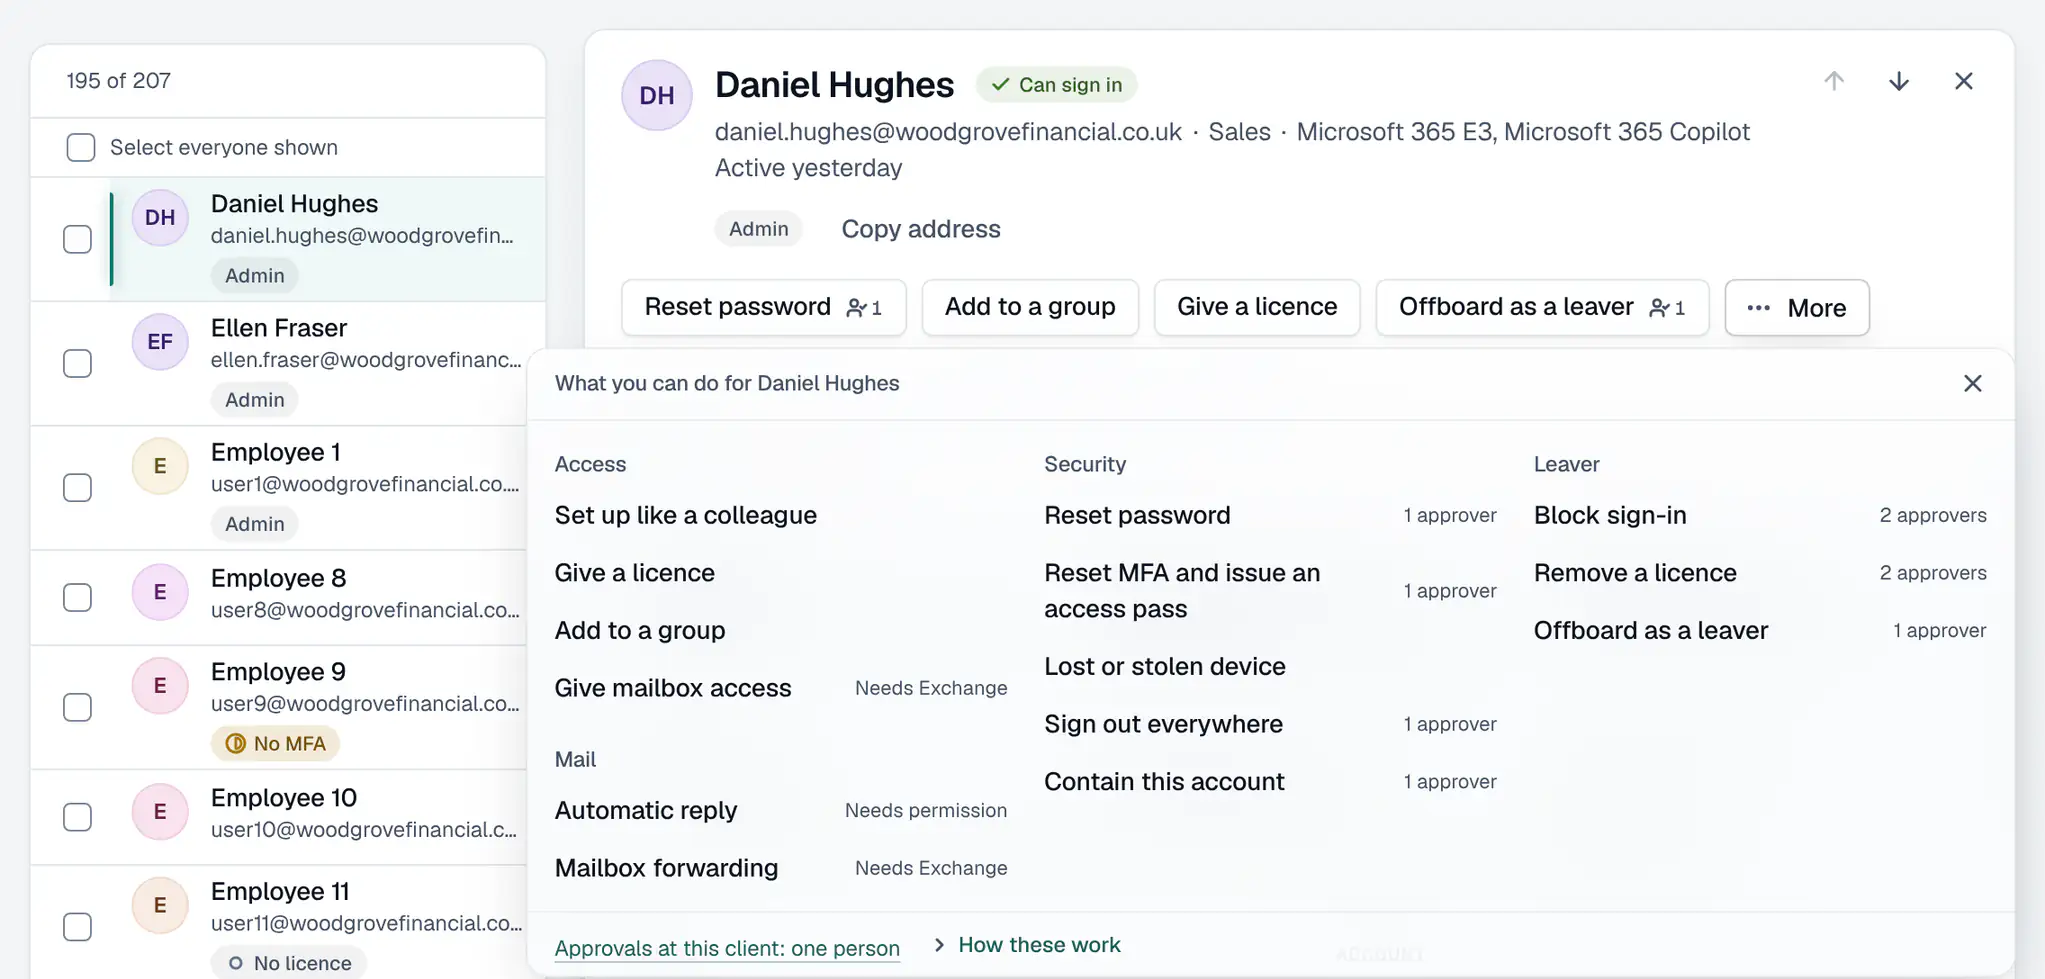Open Approvals at this client: one person link

727,948
